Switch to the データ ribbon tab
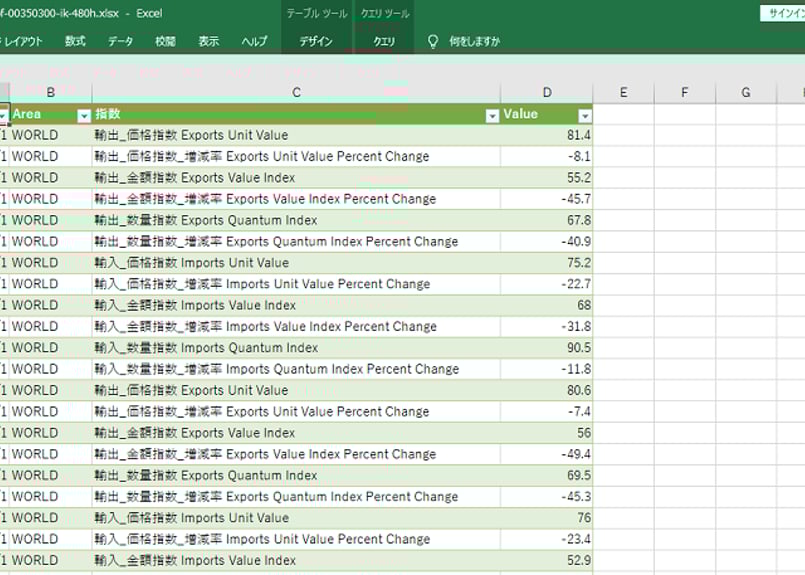This screenshot has height=575, width=805. 120,42
